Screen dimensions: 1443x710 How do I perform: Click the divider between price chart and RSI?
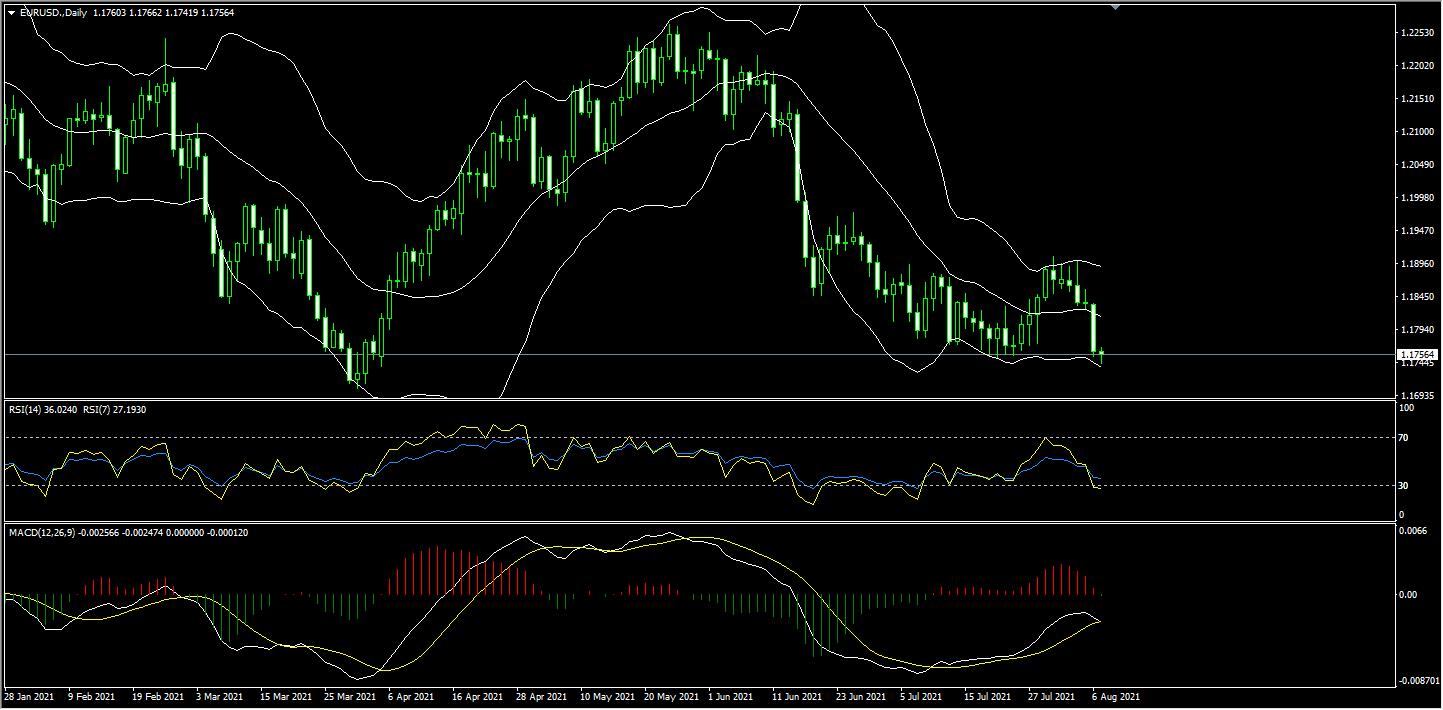coord(700,400)
